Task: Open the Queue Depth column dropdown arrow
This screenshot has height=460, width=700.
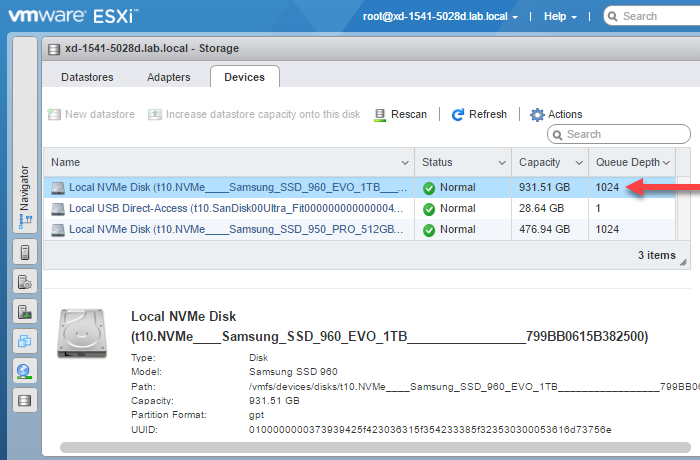Action: [666, 163]
